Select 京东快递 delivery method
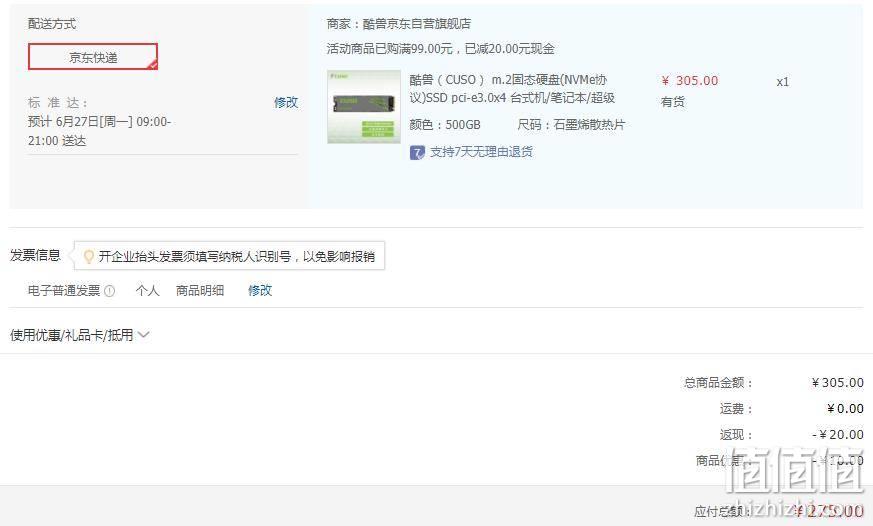The image size is (873, 526). pos(93,57)
